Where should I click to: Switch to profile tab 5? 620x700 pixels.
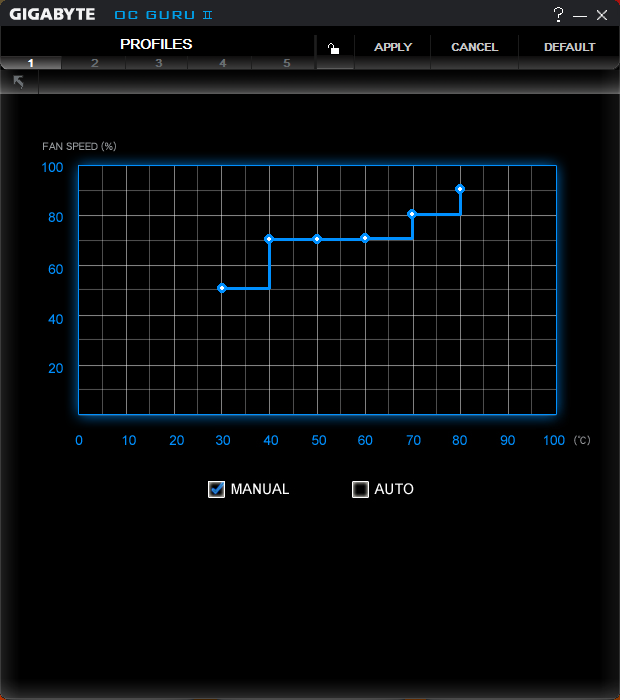[x=286, y=63]
